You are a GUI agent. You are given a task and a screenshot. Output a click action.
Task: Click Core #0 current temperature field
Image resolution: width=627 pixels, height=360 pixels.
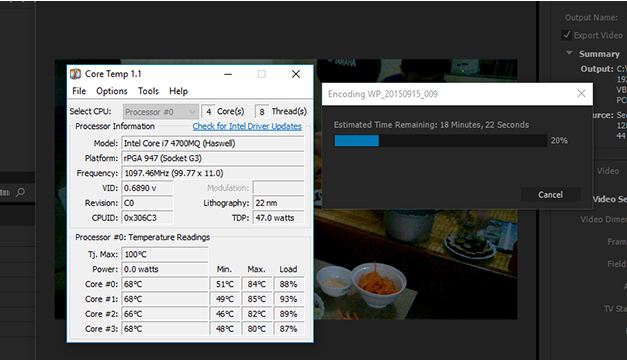coord(165,284)
